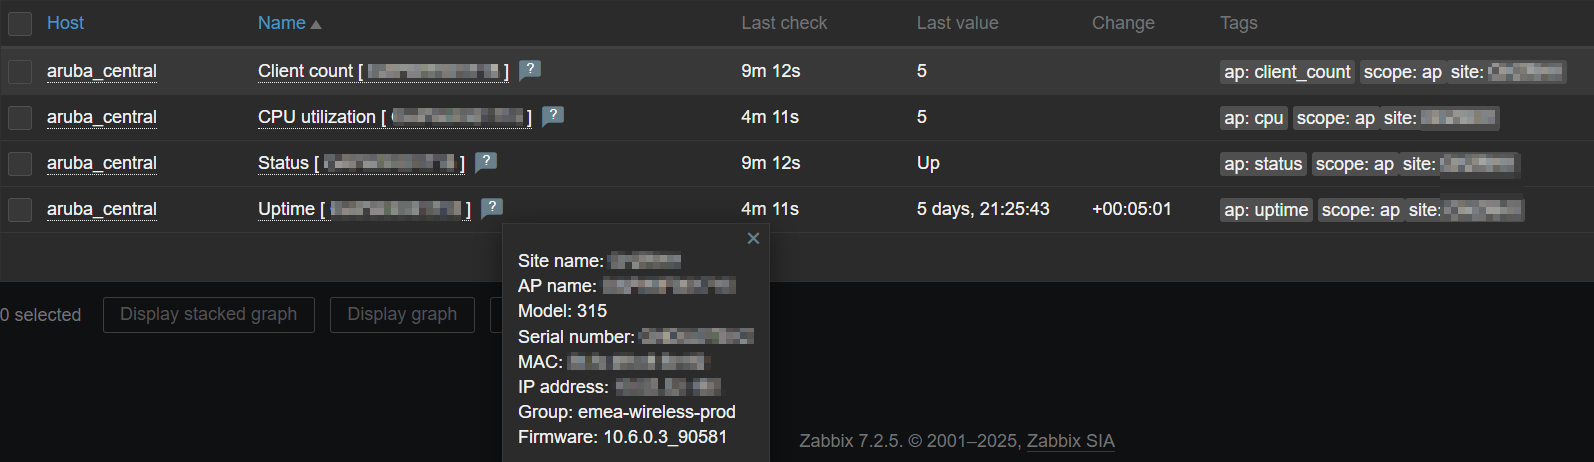1594x462 pixels.
Task: Click the help icon beside Client count item
Action: 530,69
